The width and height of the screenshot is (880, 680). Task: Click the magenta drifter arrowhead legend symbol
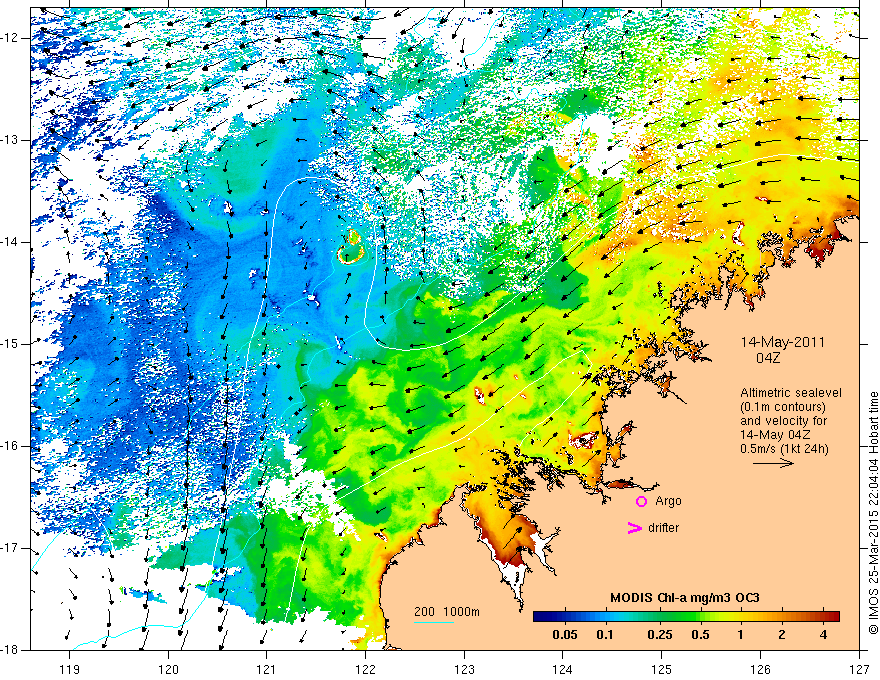coord(634,528)
